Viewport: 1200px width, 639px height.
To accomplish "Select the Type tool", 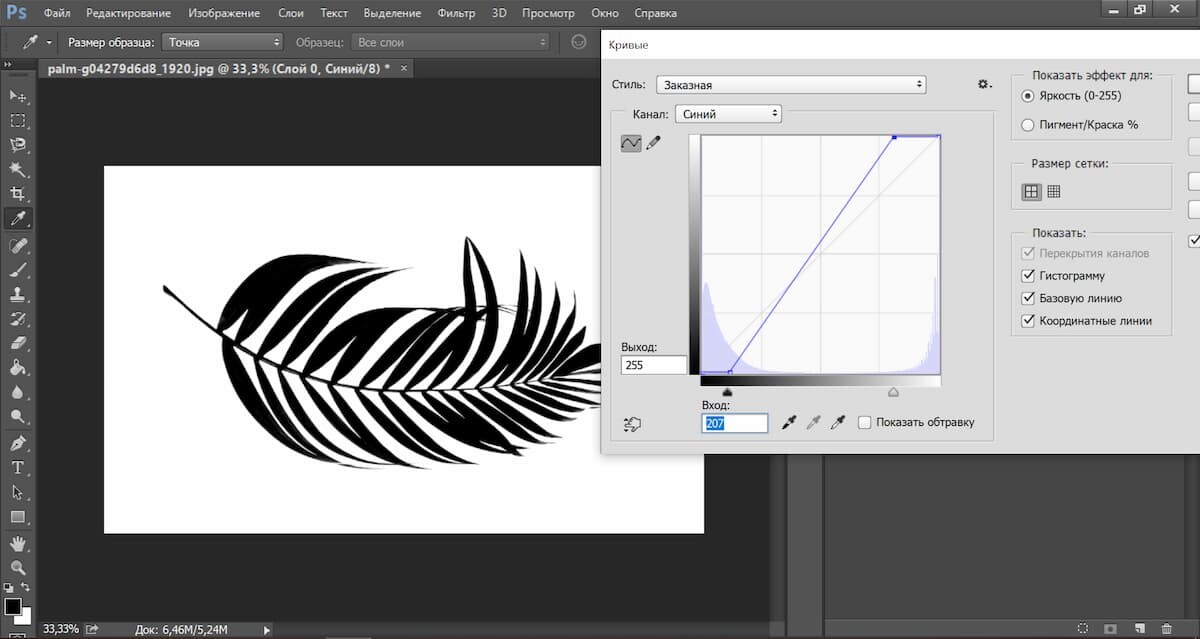I will click(x=17, y=468).
